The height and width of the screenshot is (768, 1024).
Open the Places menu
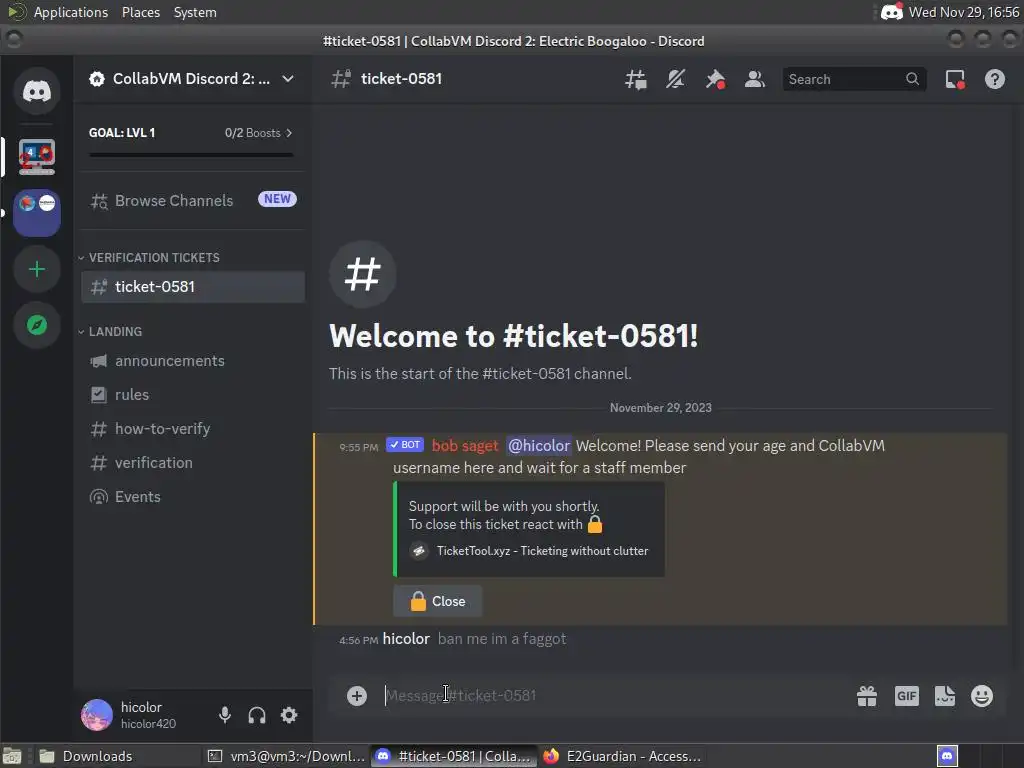click(x=140, y=12)
